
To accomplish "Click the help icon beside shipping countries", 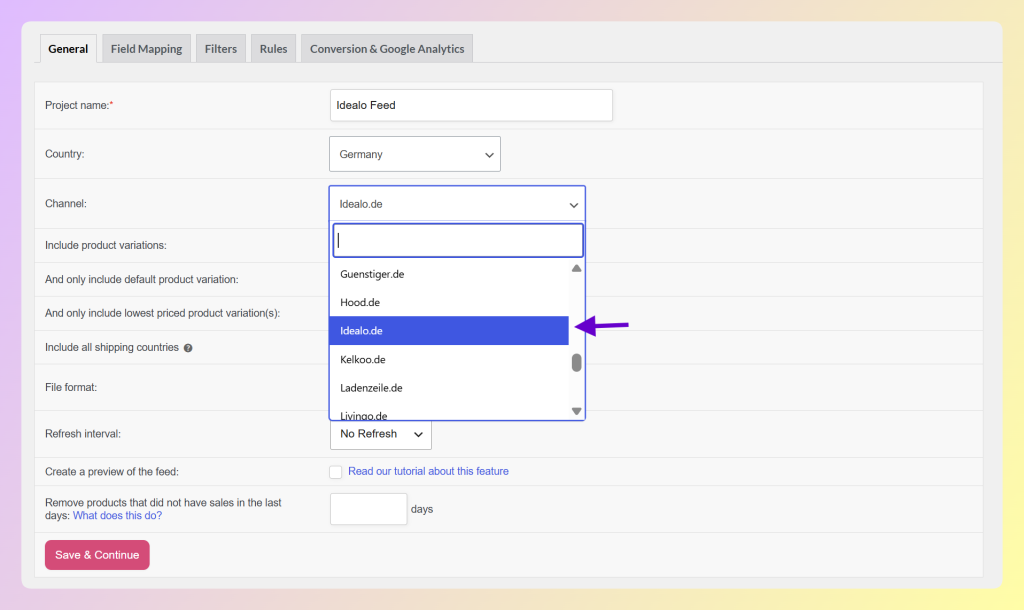I will point(188,348).
